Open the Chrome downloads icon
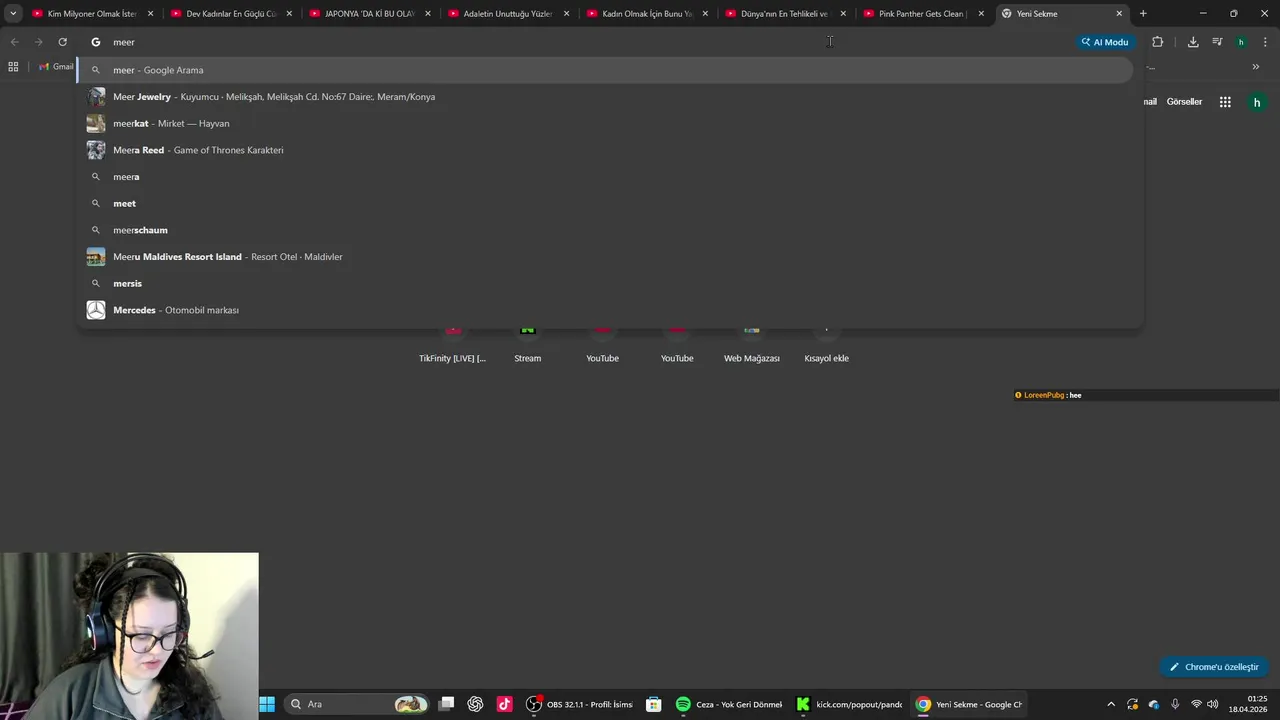The height and width of the screenshot is (720, 1280). point(1193,42)
